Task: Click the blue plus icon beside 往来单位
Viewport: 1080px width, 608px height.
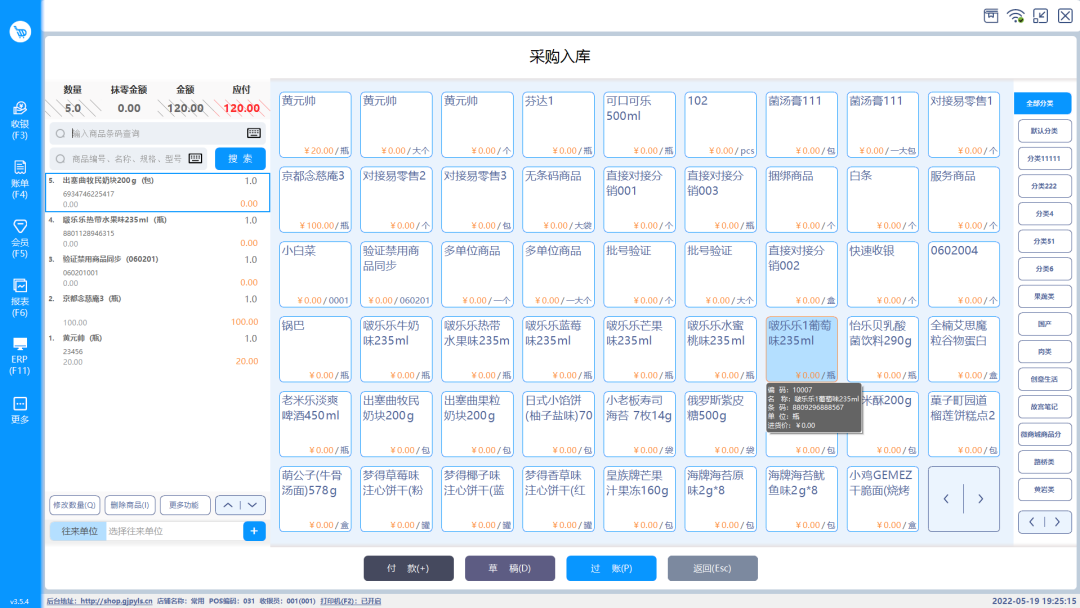Action: point(254,531)
